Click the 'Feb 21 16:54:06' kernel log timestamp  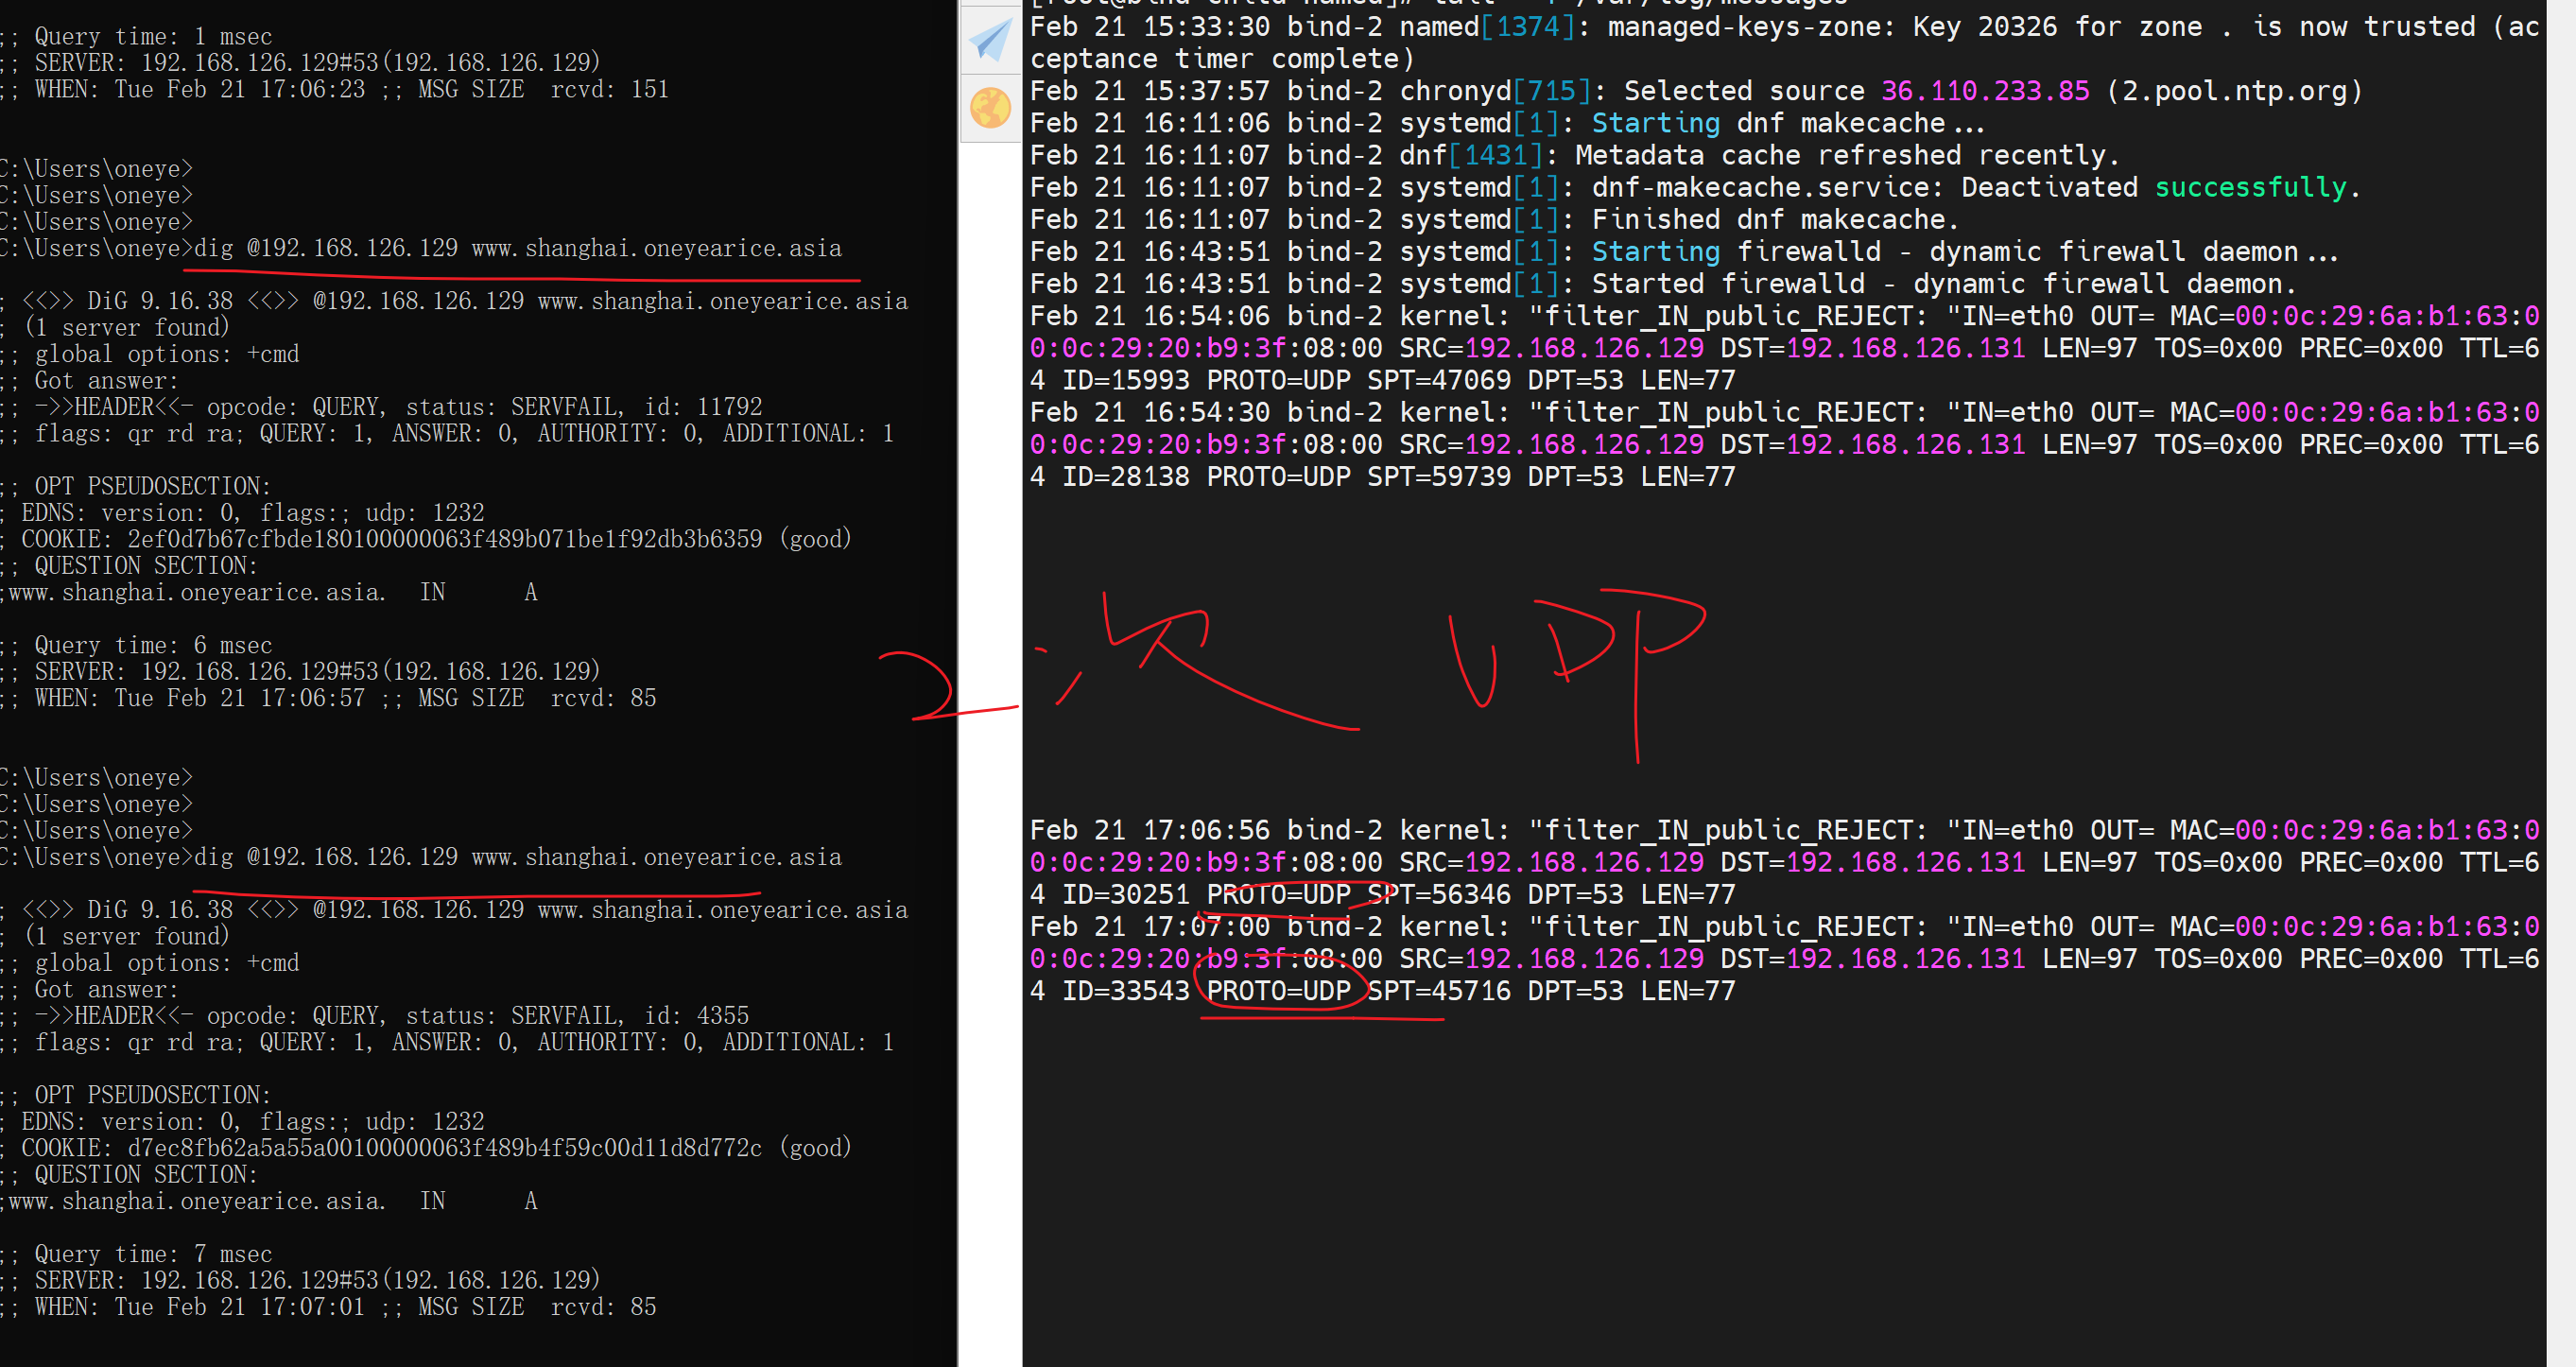1150,316
